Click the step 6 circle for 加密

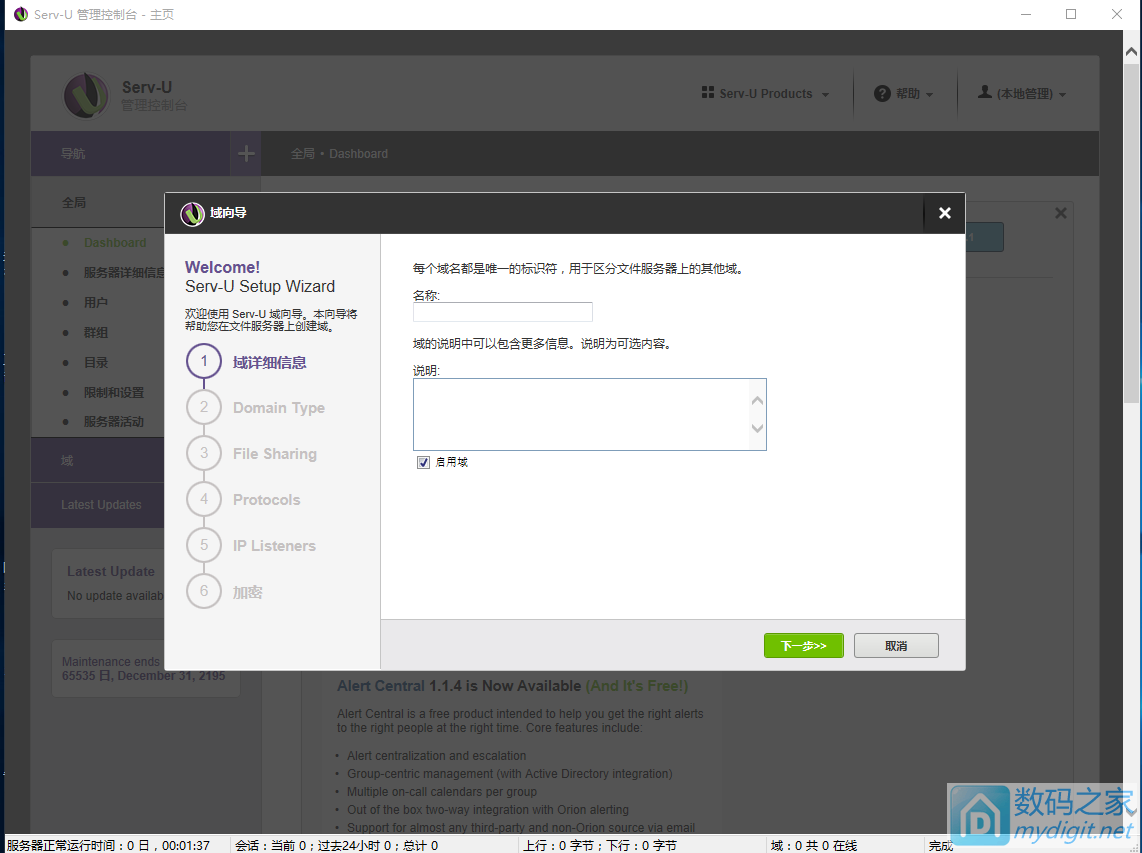tap(204, 591)
